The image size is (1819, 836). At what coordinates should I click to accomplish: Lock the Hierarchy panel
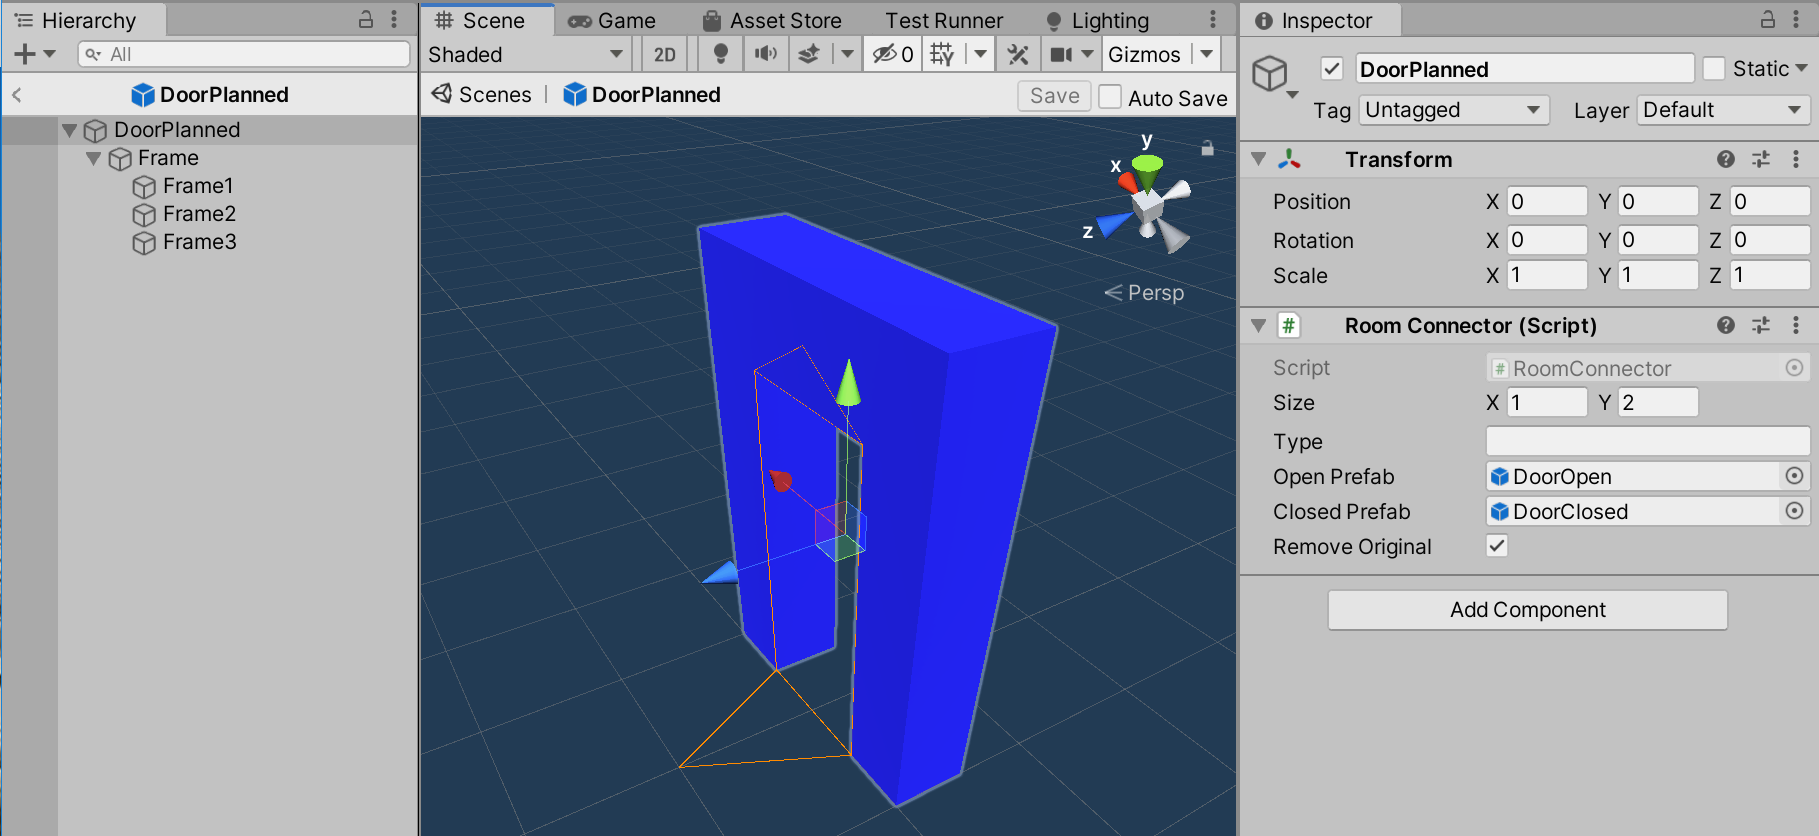(x=366, y=19)
